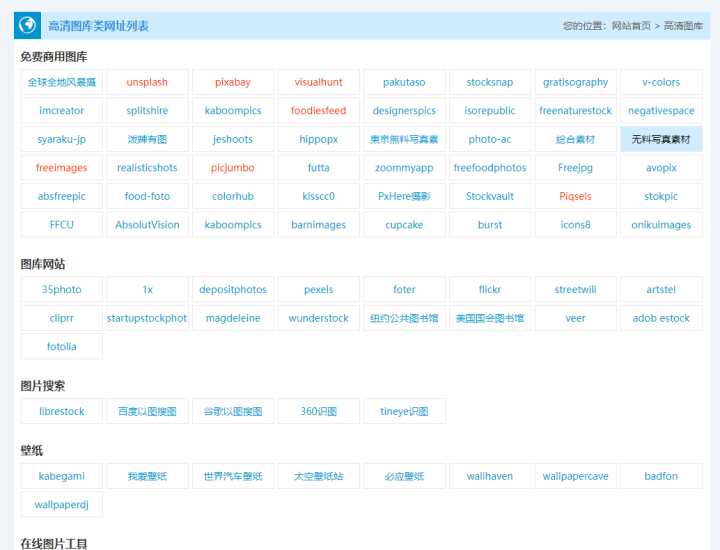
Task: Open the fotolia link
Action: (x=62, y=347)
